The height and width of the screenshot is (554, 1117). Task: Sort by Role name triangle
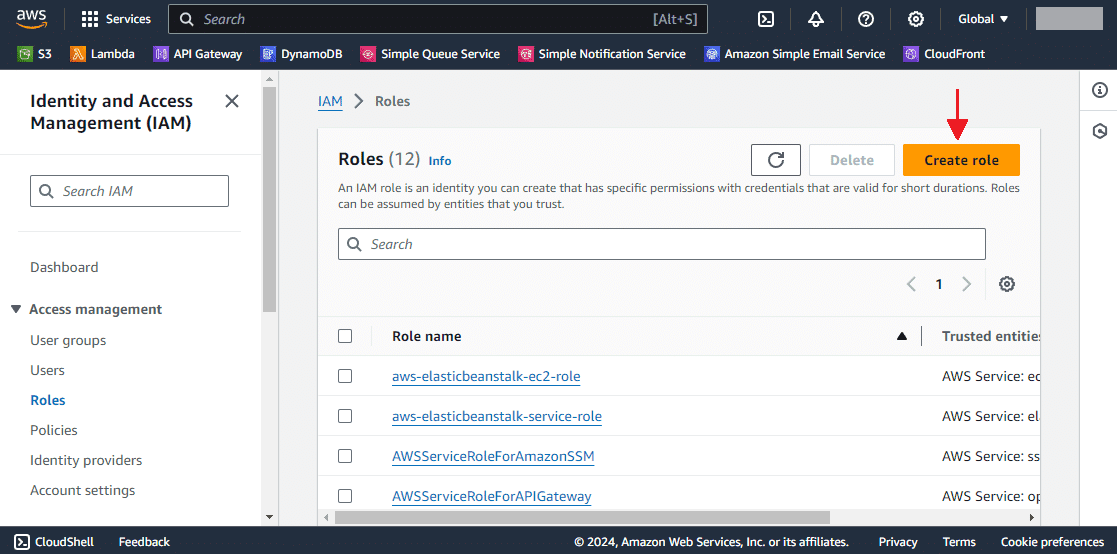902,336
